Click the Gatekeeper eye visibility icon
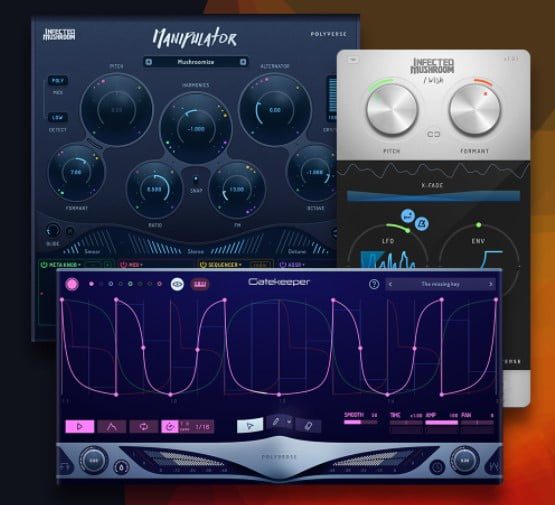The height and width of the screenshot is (505, 555). click(x=177, y=284)
